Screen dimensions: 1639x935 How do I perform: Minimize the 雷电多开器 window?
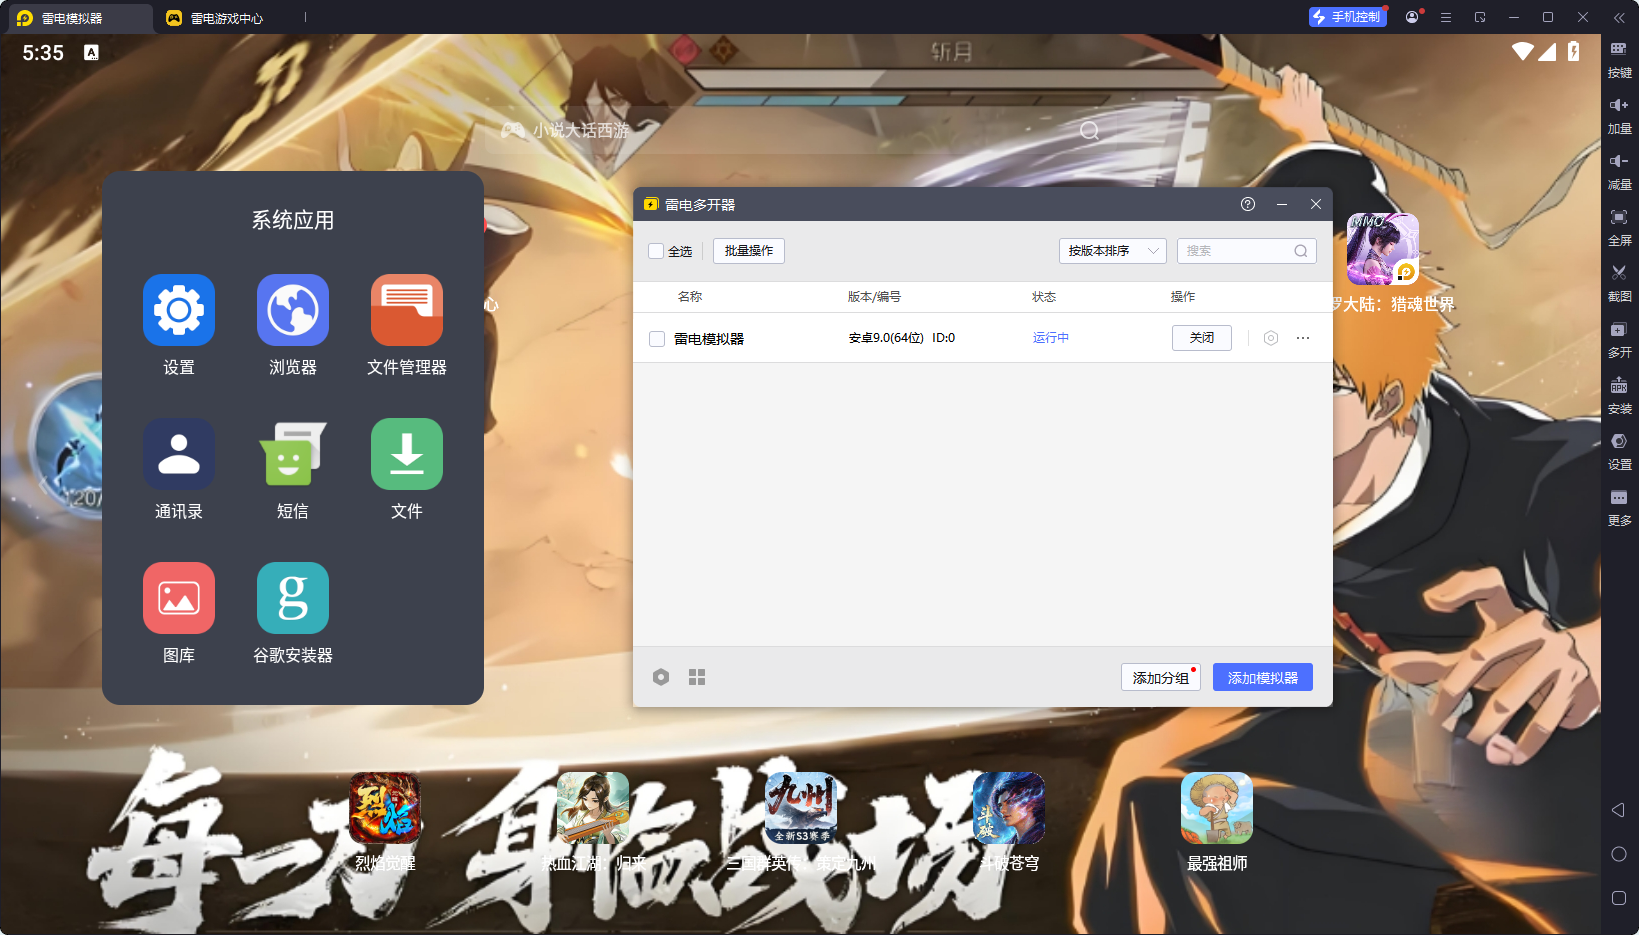click(1282, 204)
